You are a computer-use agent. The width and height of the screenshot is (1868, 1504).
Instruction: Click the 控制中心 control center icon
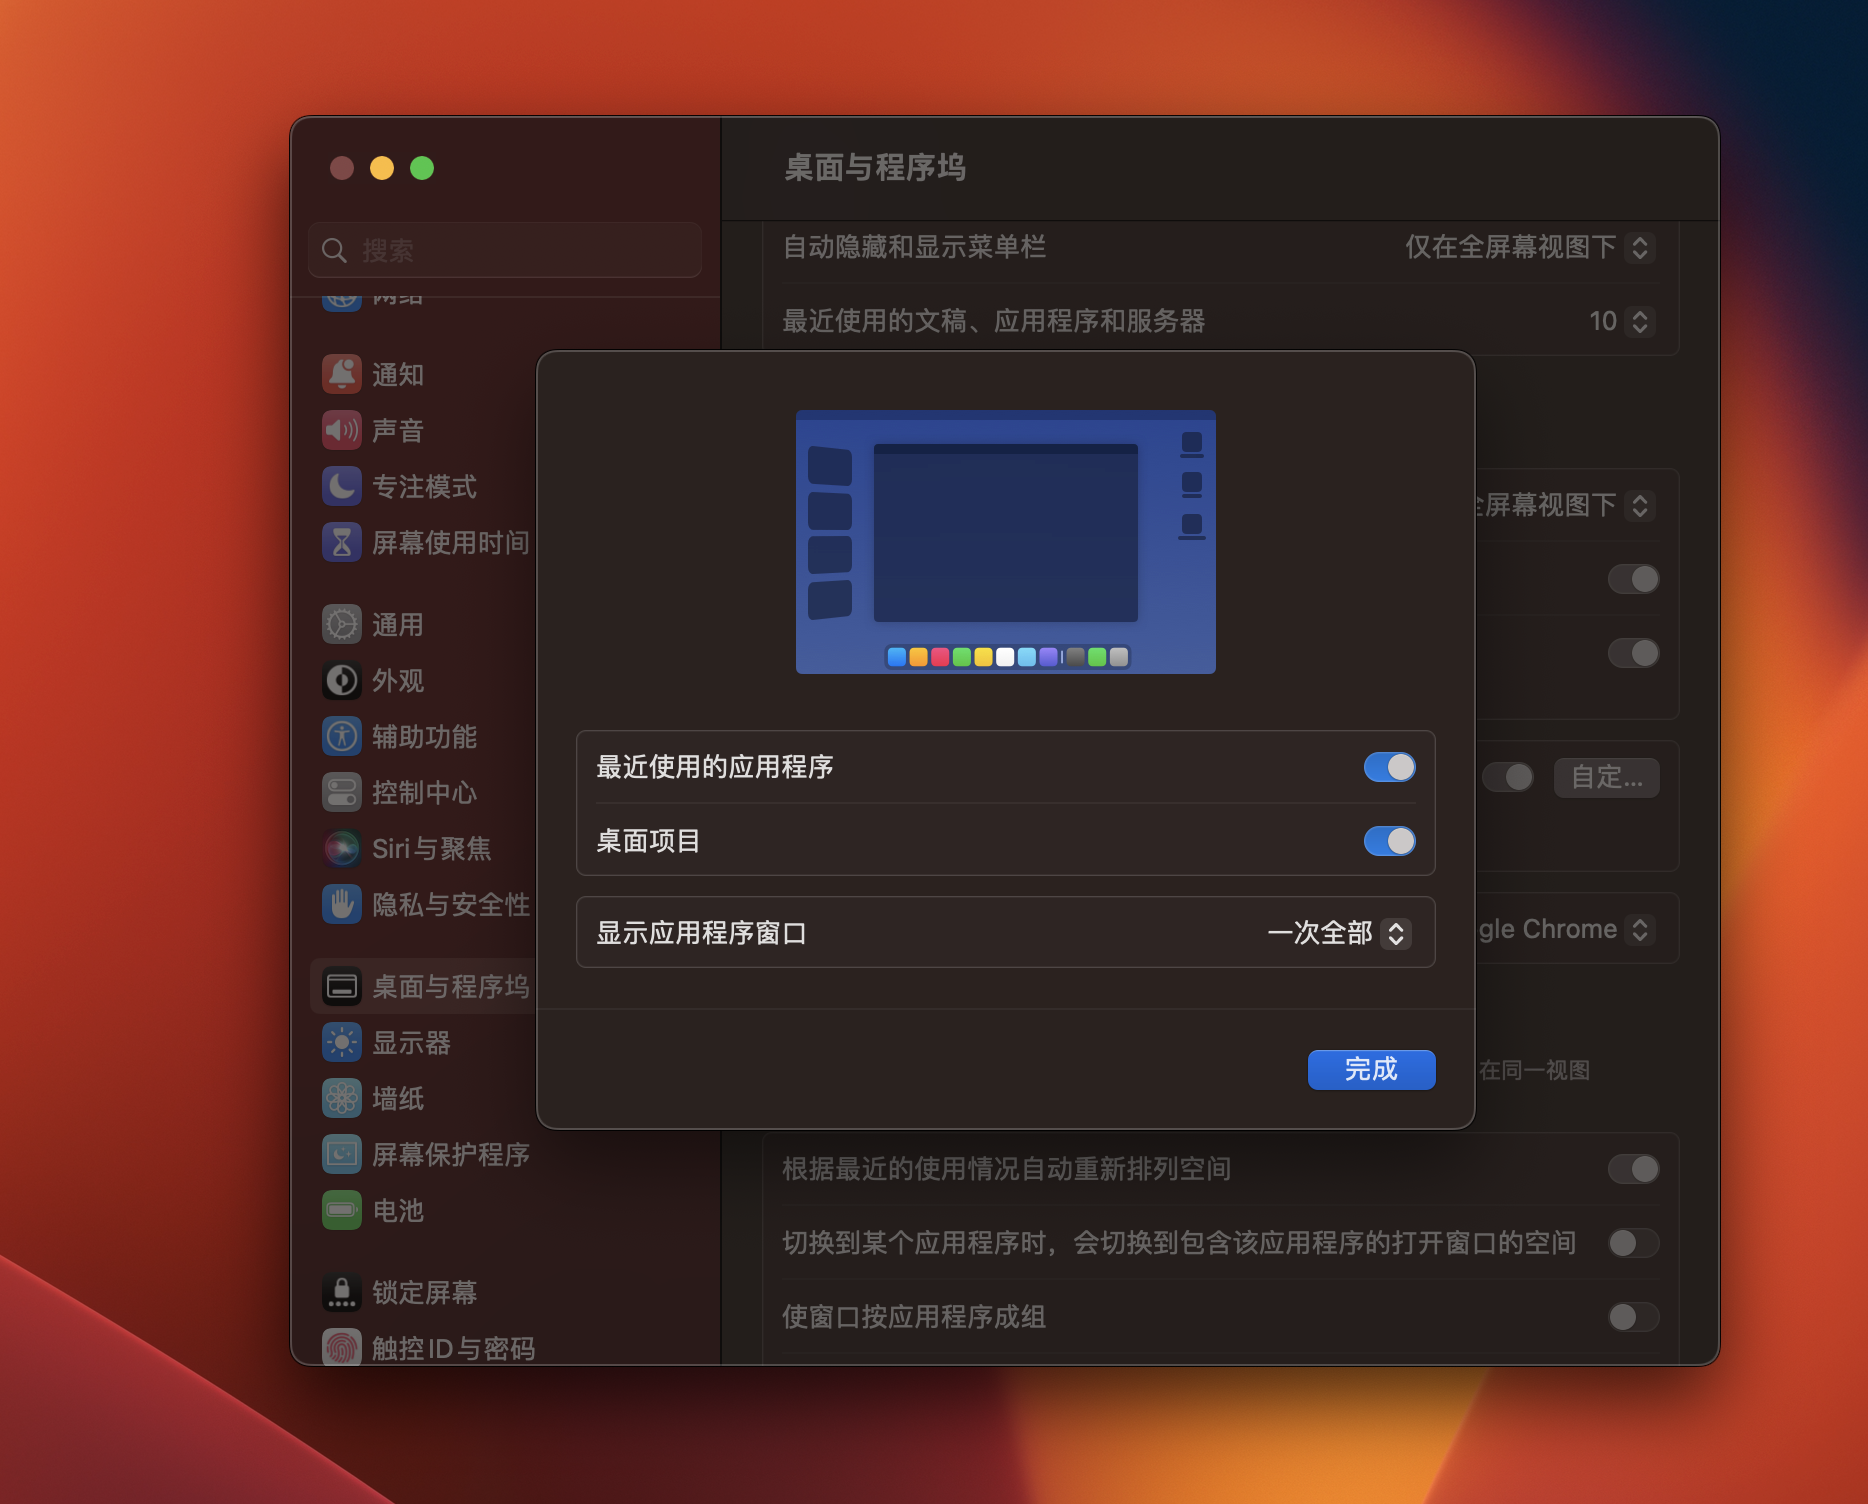(x=342, y=792)
